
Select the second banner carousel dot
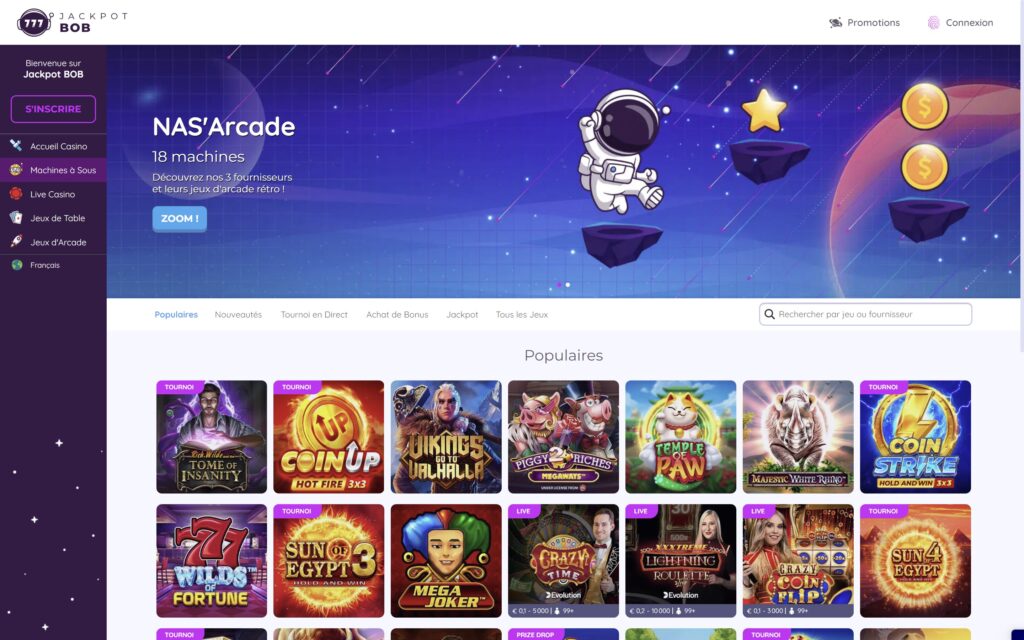(x=568, y=285)
